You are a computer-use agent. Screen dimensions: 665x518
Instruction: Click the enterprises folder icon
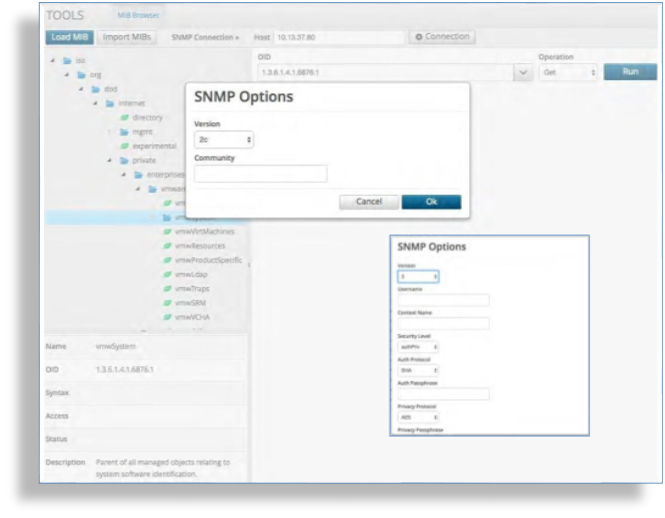pyautogui.click(x=139, y=175)
